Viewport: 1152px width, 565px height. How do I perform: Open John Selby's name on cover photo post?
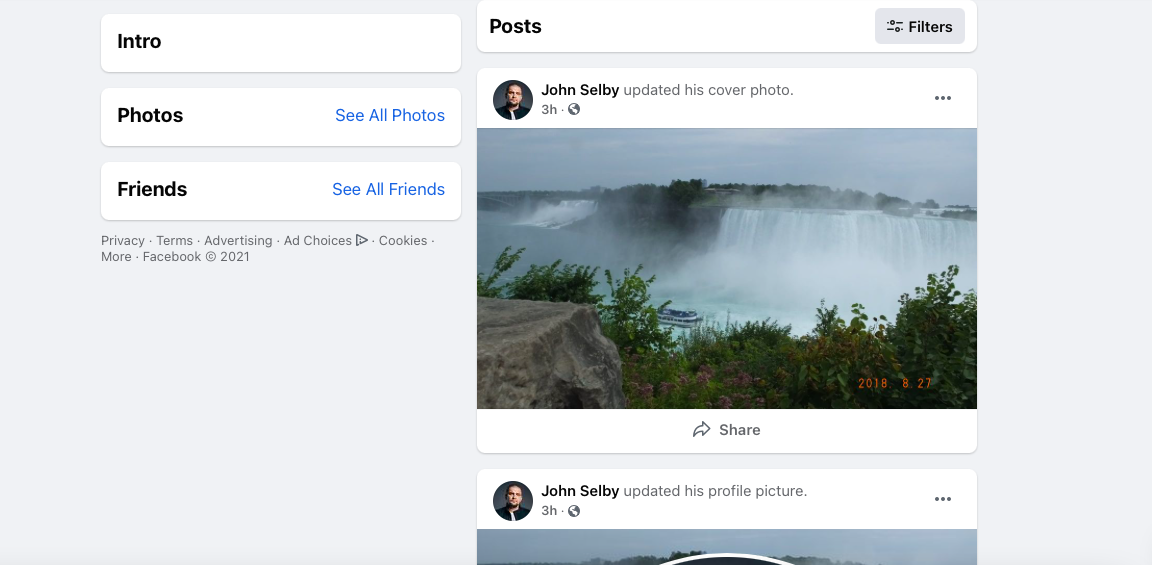(x=580, y=90)
